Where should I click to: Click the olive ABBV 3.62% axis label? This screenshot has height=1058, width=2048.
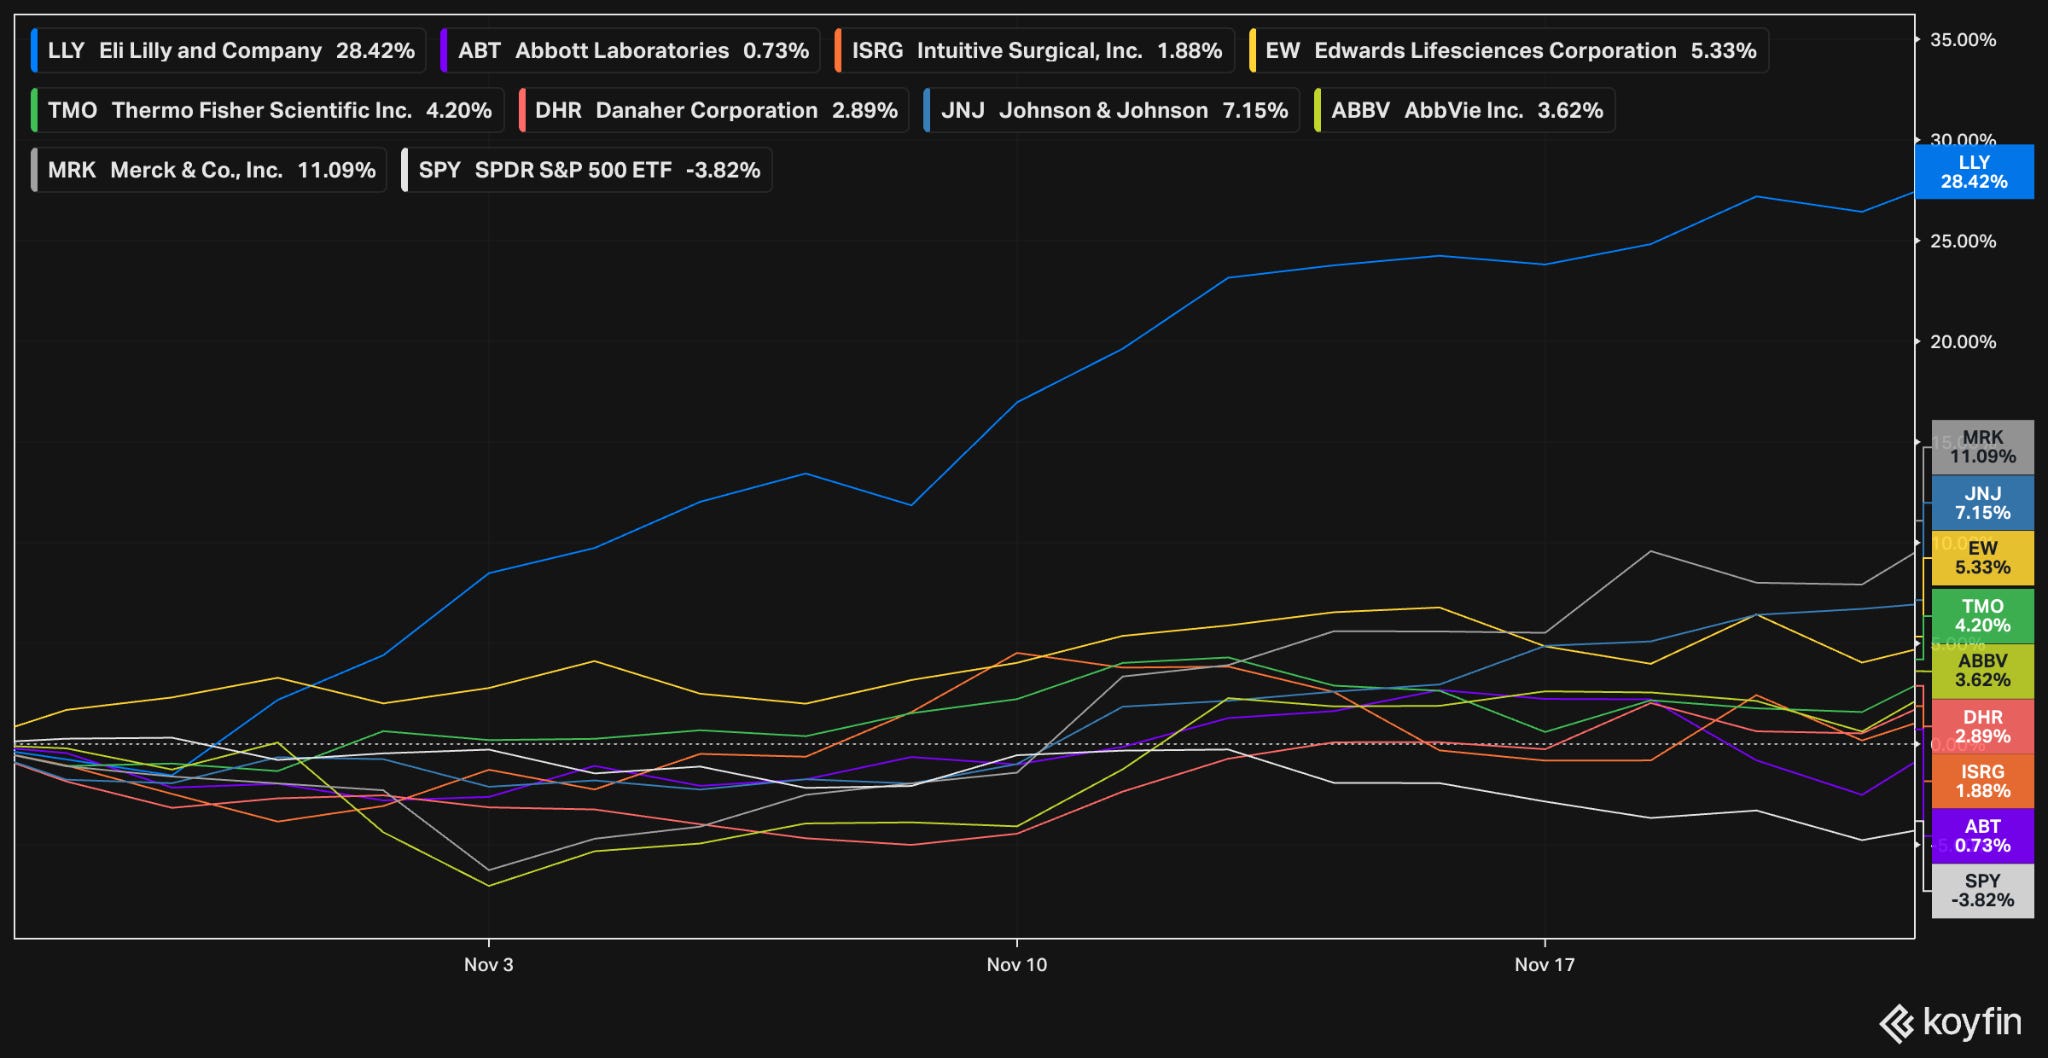1983,671
